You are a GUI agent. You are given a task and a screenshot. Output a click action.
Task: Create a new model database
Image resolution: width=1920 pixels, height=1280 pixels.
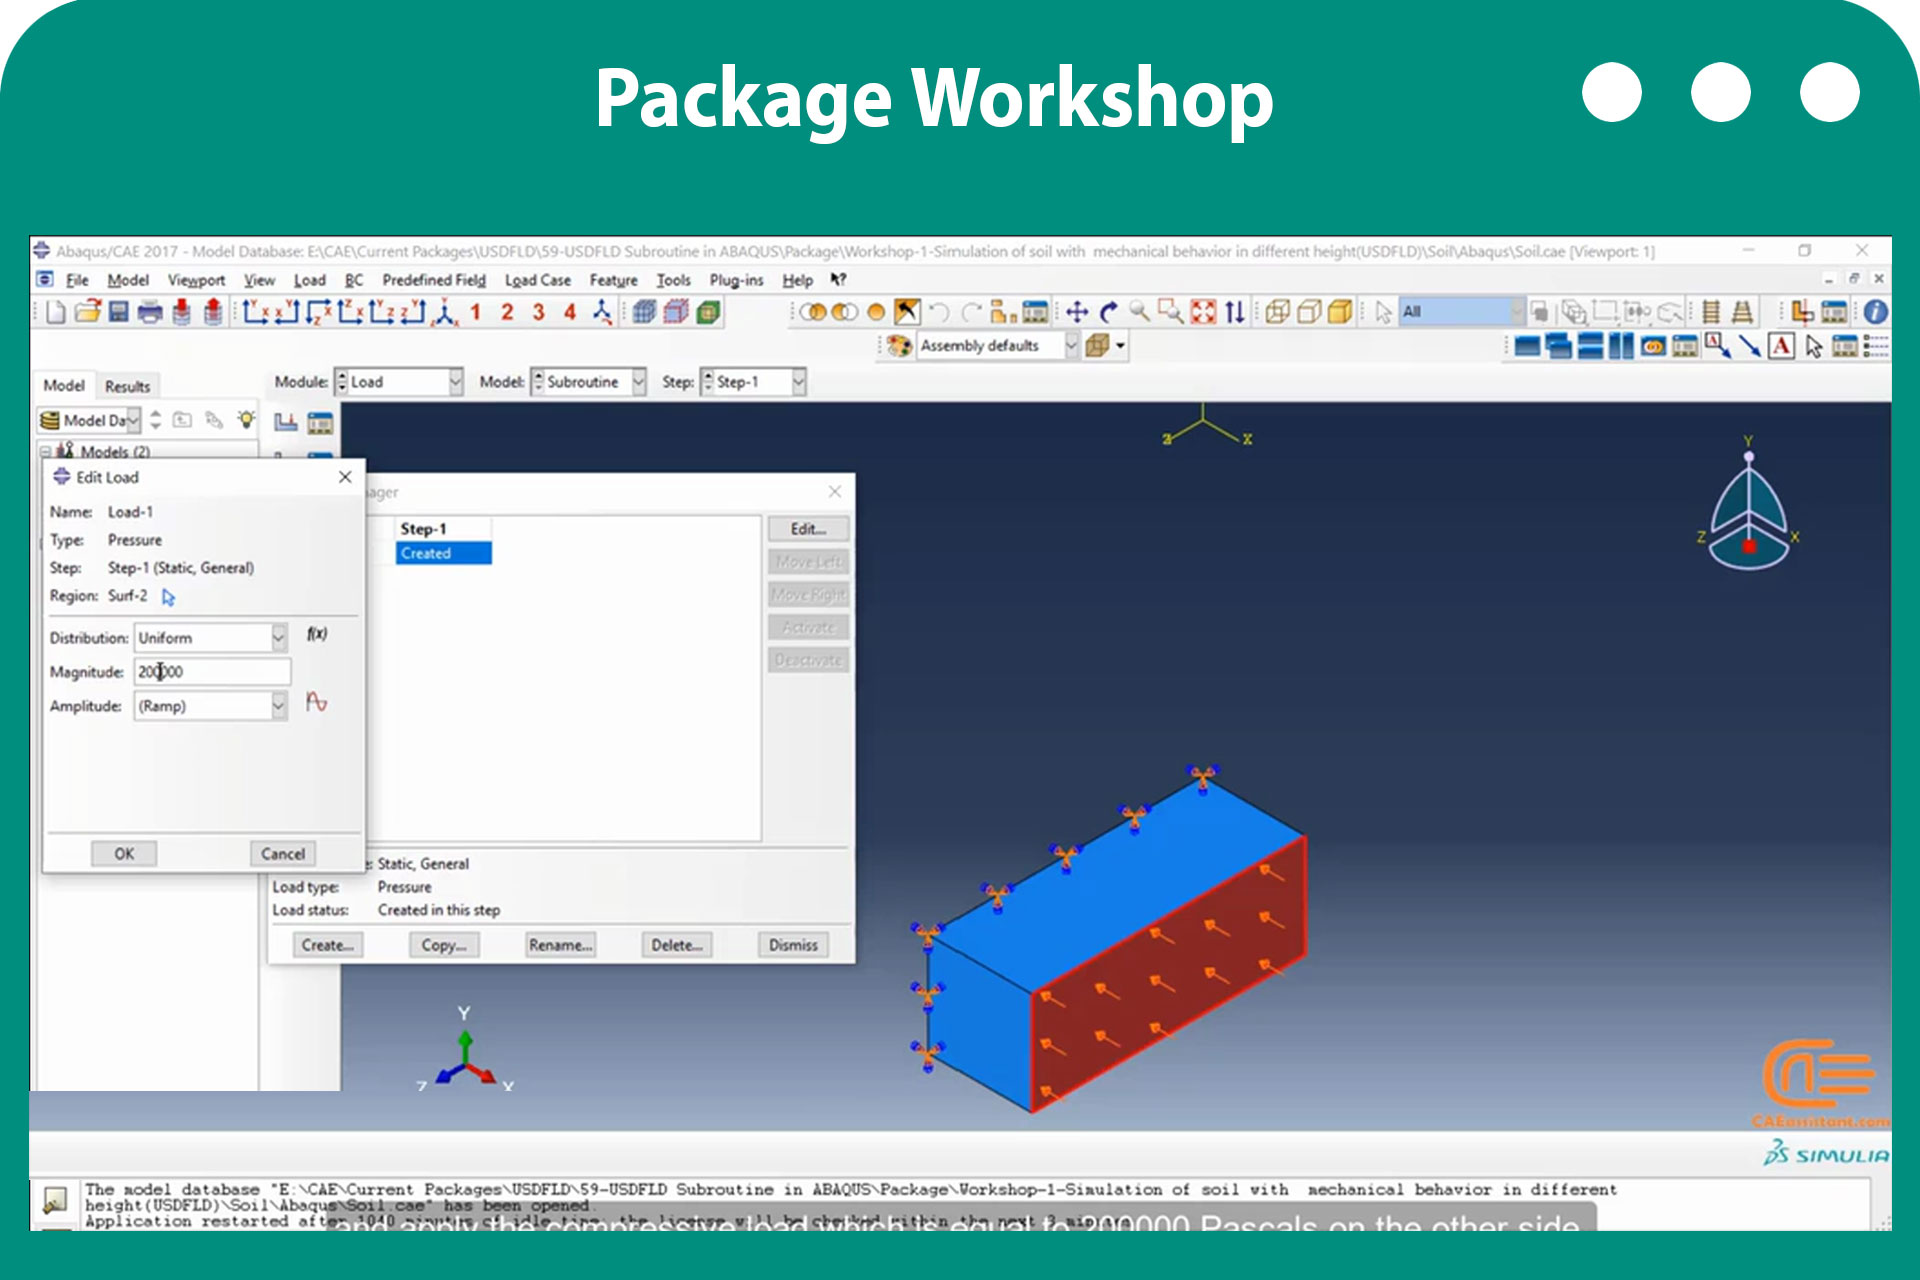(x=56, y=312)
